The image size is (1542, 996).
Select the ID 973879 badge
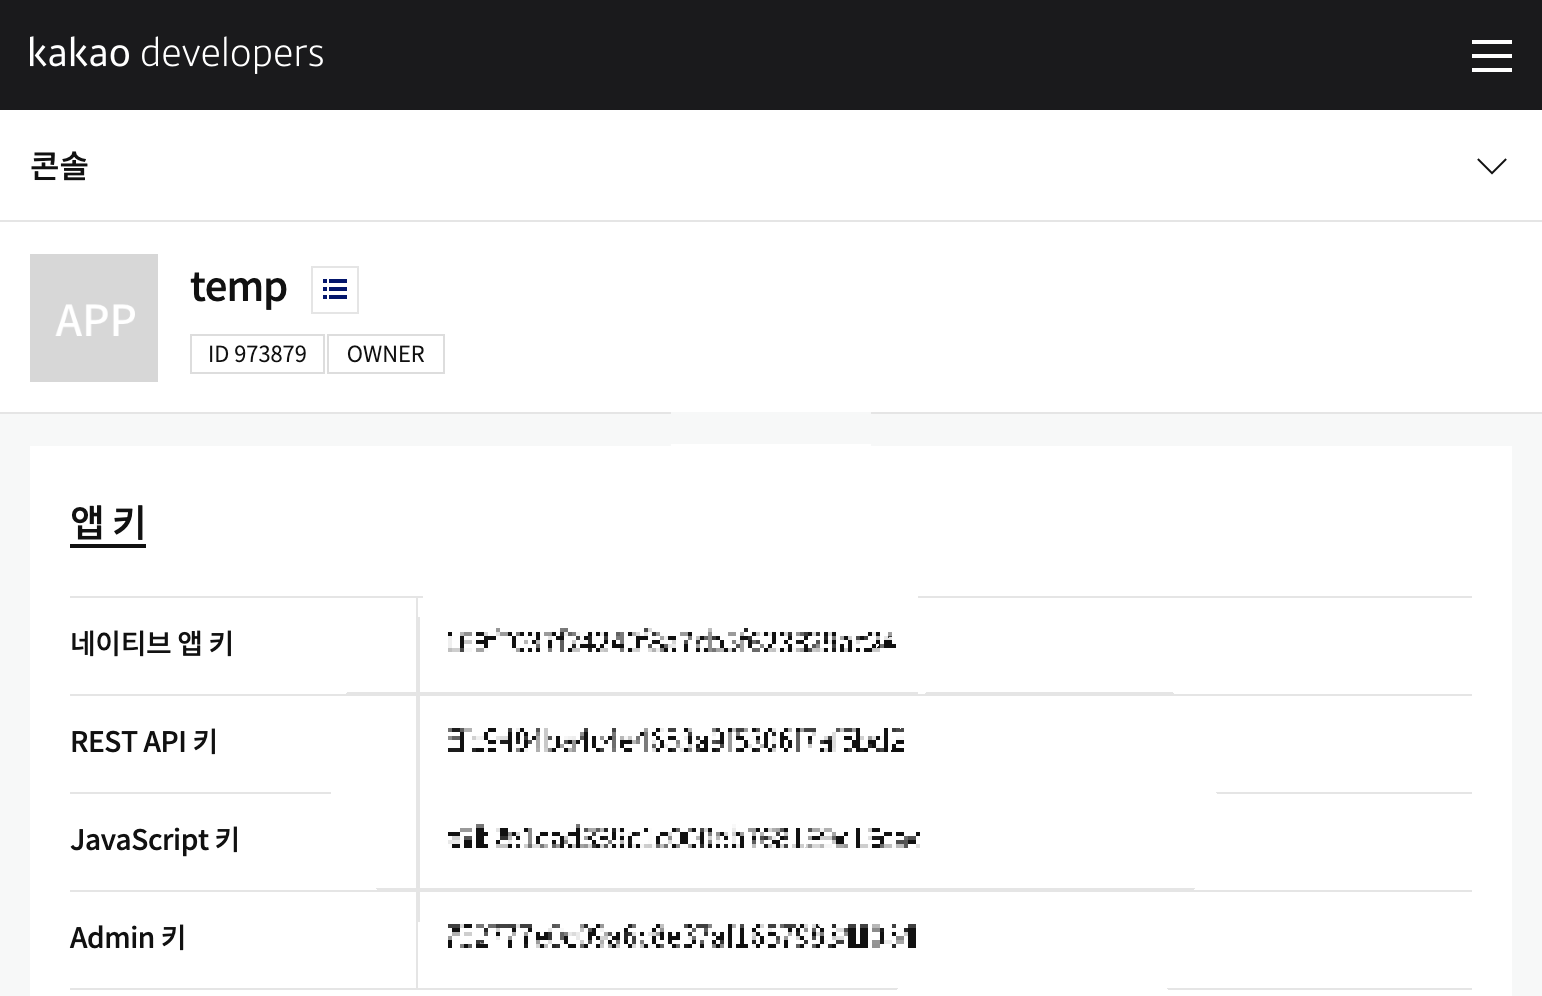click(x=257, y=354)
